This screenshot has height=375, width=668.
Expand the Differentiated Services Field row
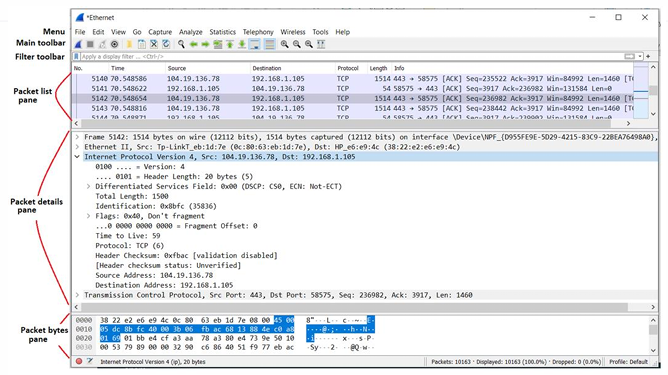tap(89, 187)
